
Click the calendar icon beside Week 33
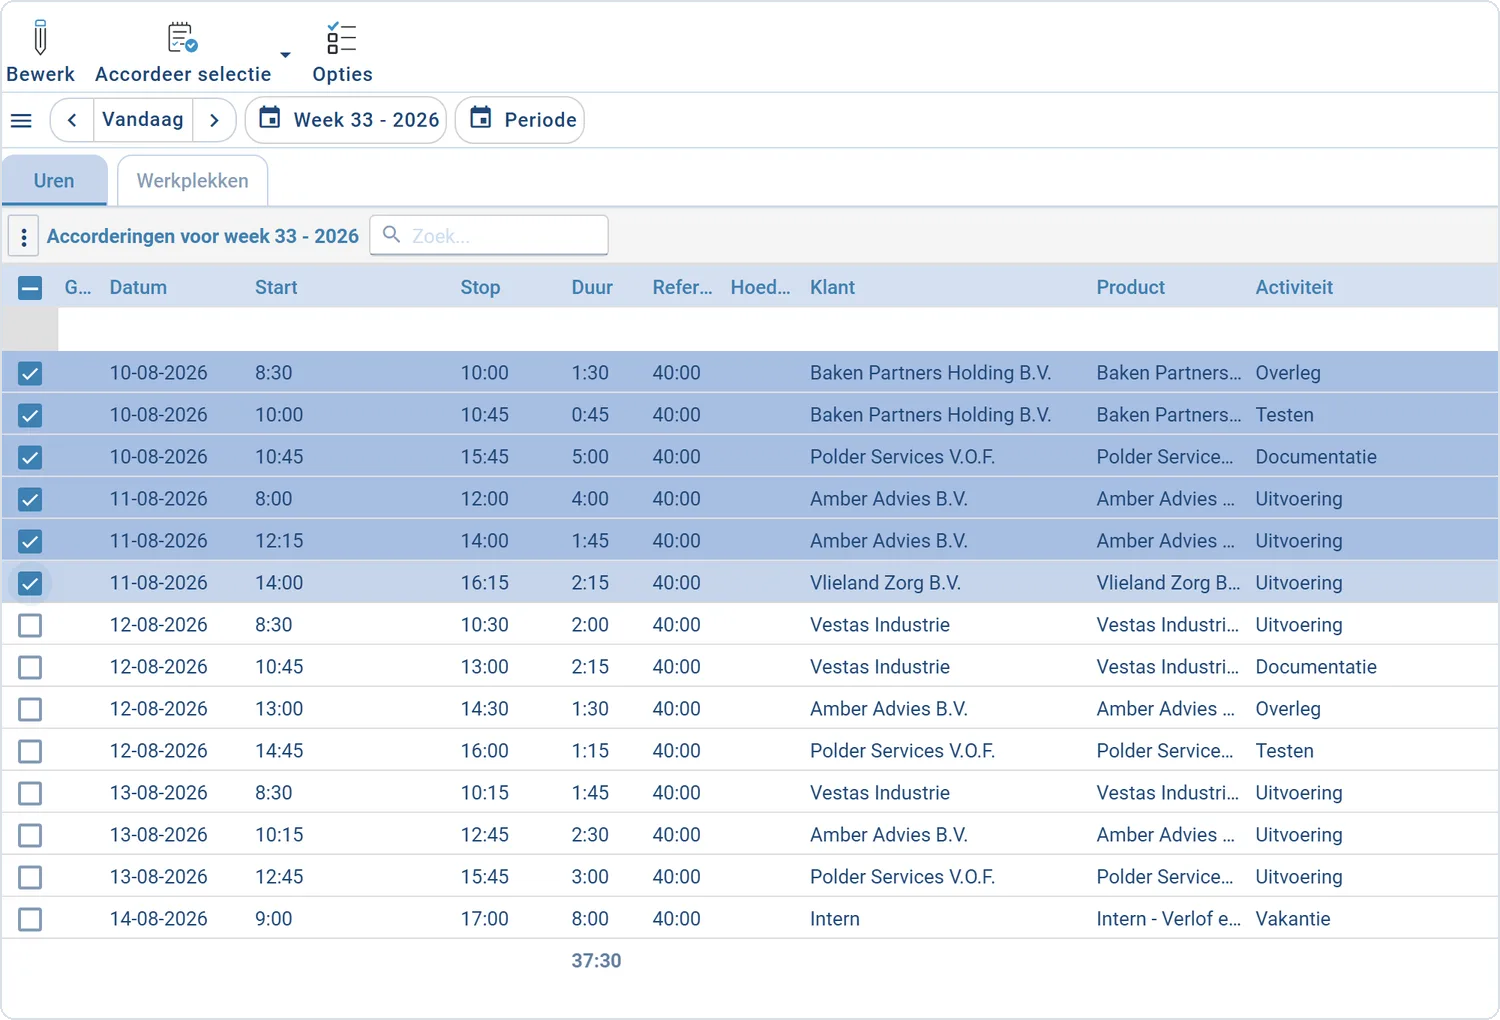pos(270,118)
